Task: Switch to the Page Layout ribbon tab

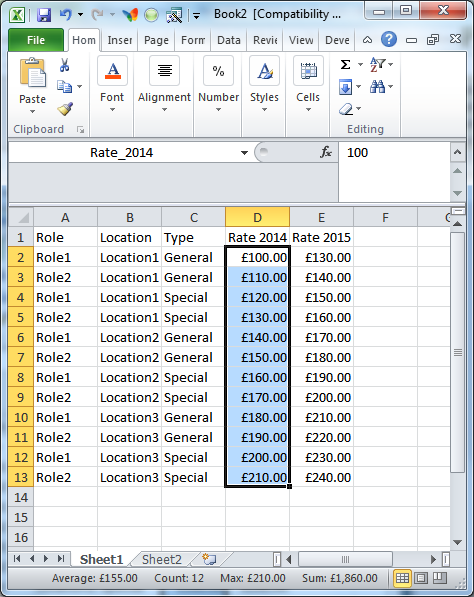Action: [x=156, y=40]
